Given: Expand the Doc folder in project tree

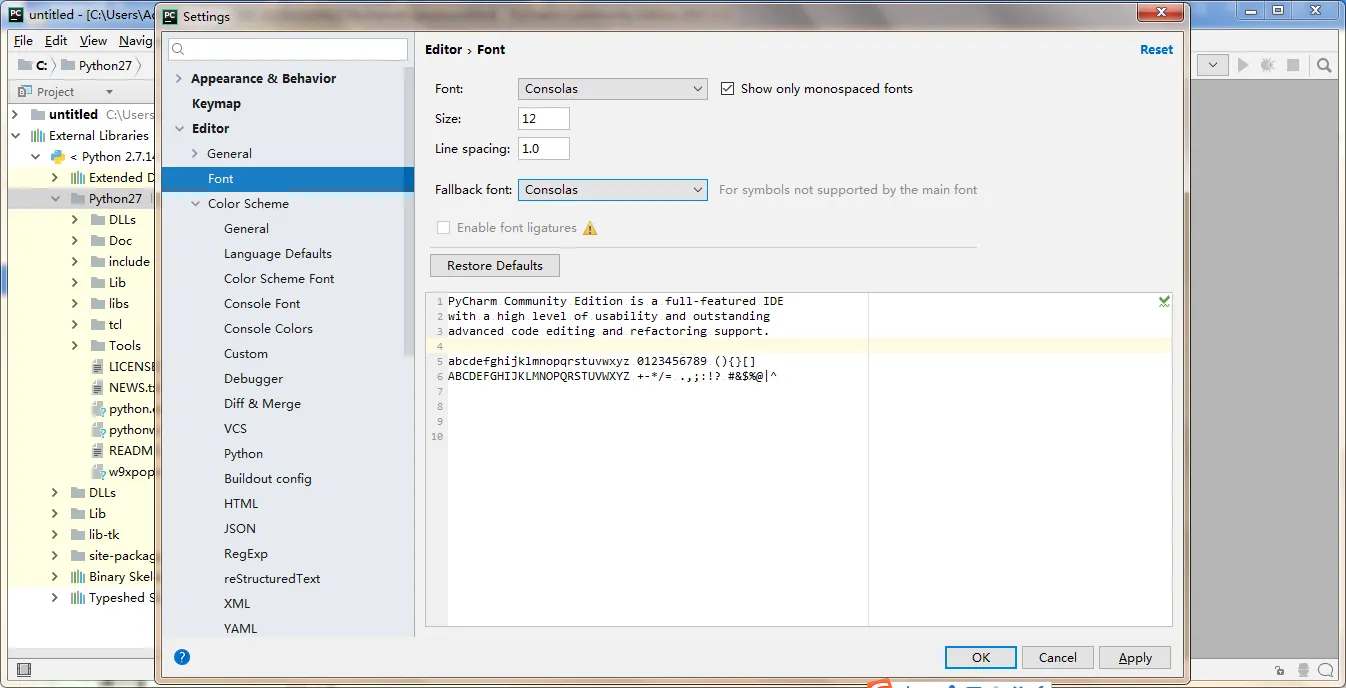Looking at the screenshot, I should (x=75, y=240).
